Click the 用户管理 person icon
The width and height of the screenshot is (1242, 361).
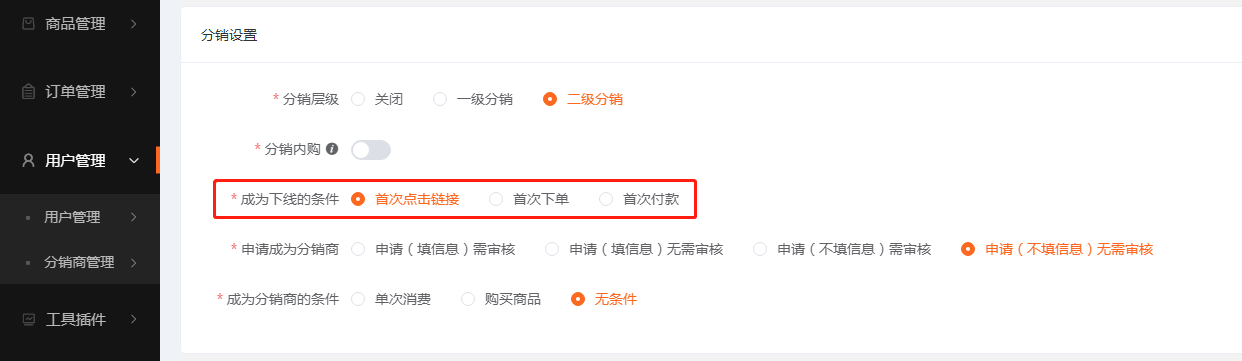coord(28,160)
